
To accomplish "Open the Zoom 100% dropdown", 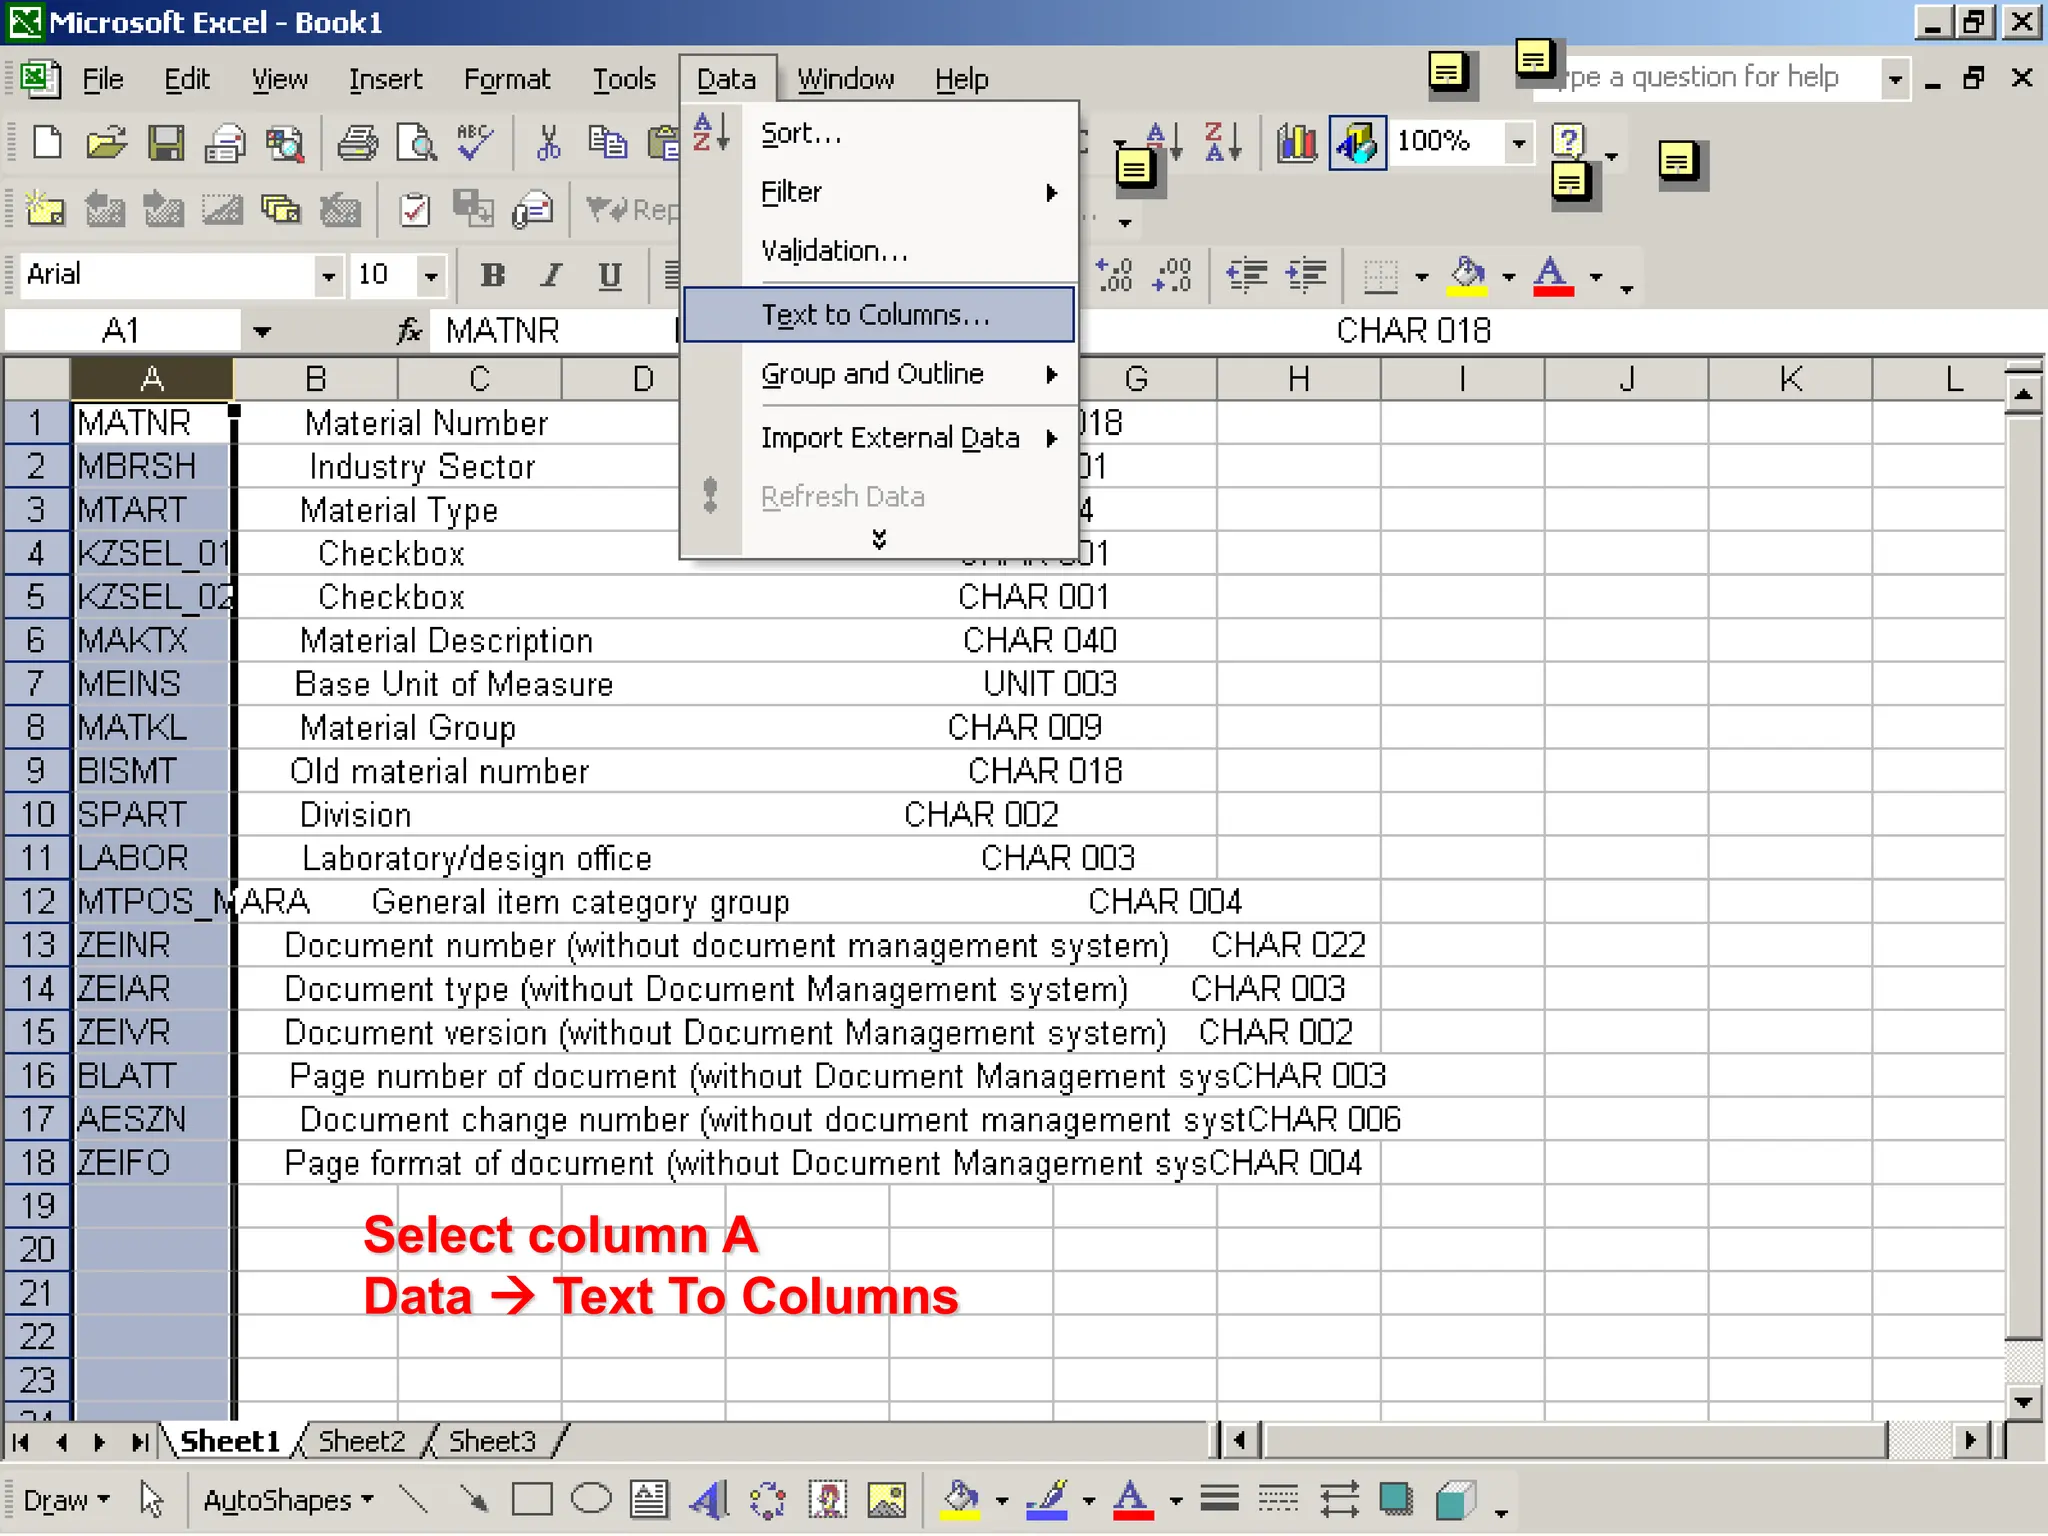I will (x=1518, y=143).
